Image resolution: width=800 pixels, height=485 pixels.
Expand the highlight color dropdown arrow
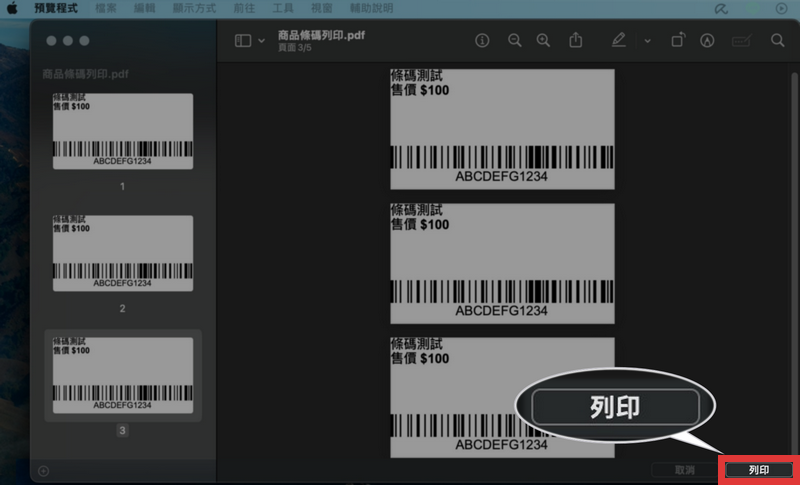647,41
